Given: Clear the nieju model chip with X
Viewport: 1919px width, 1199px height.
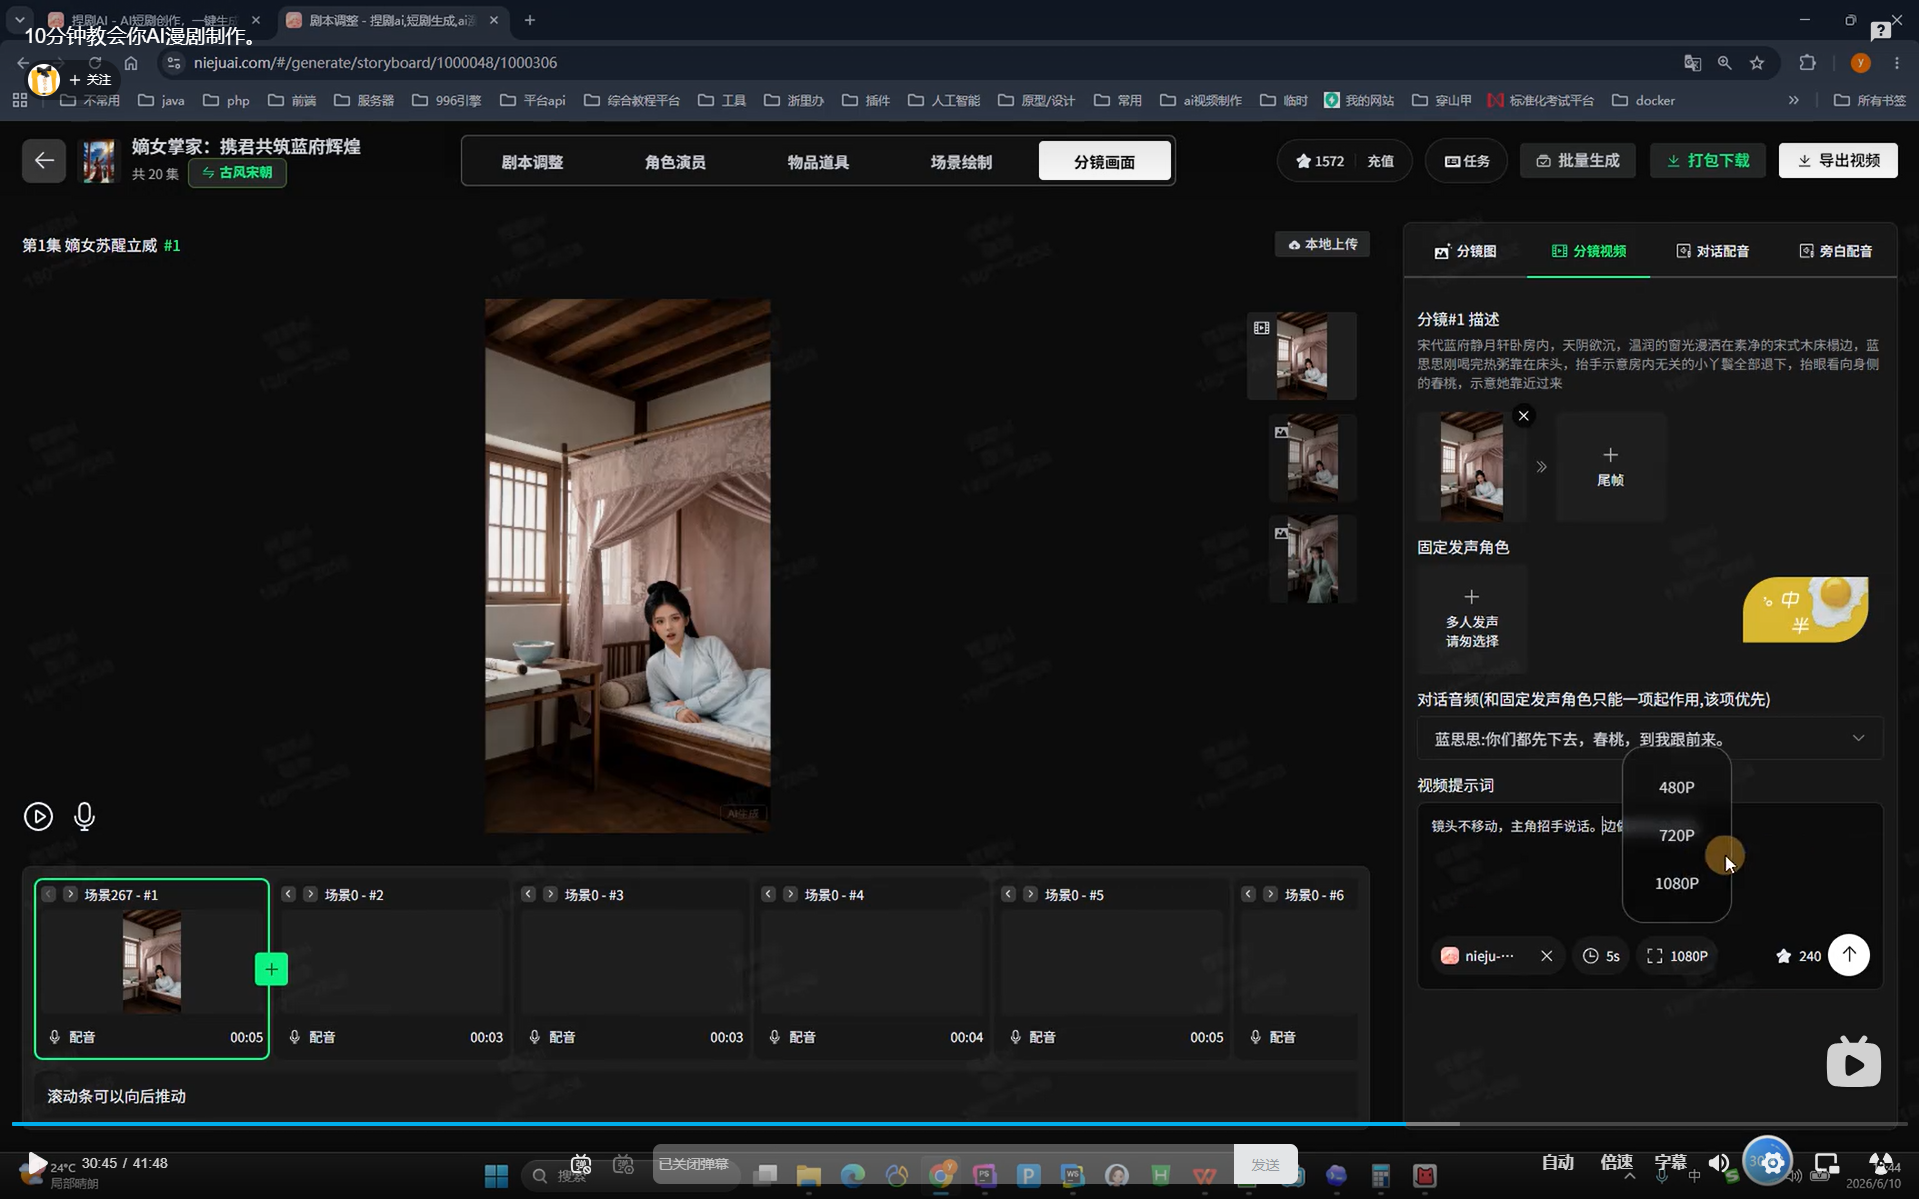Looking at the screenshot, I should [x=1546, y=956].
